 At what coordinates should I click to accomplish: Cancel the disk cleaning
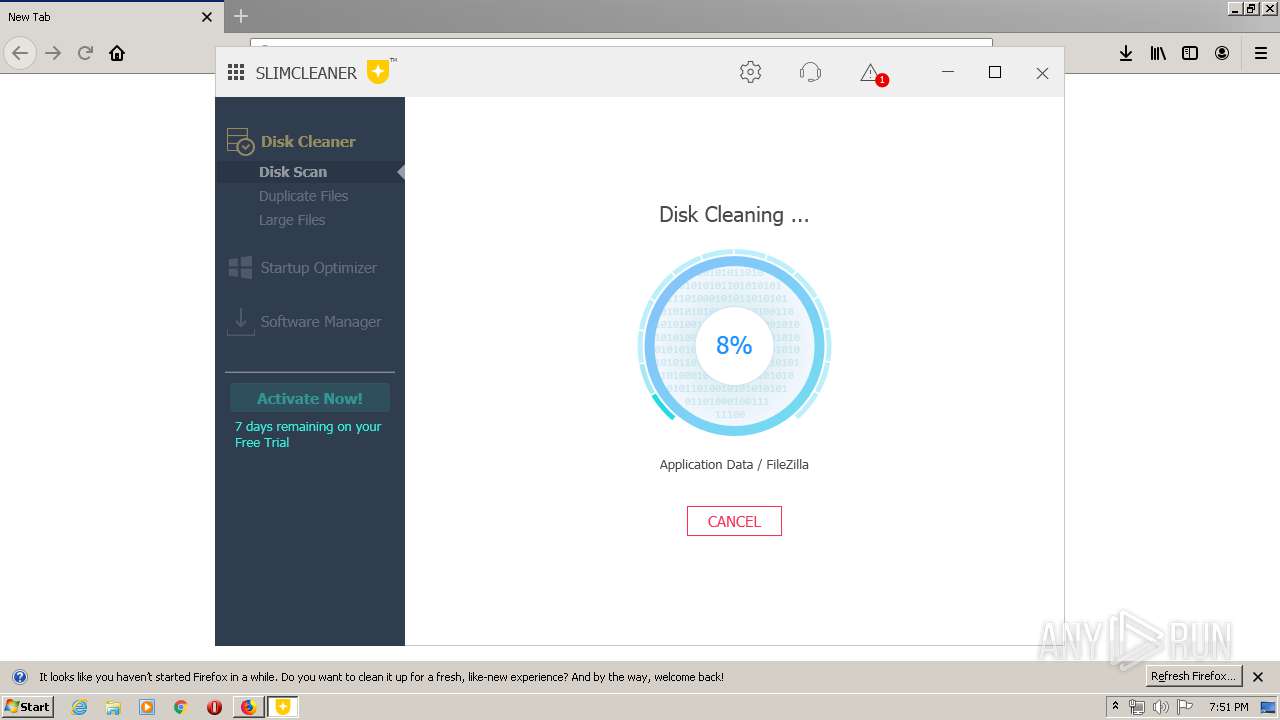coord(734,521)
